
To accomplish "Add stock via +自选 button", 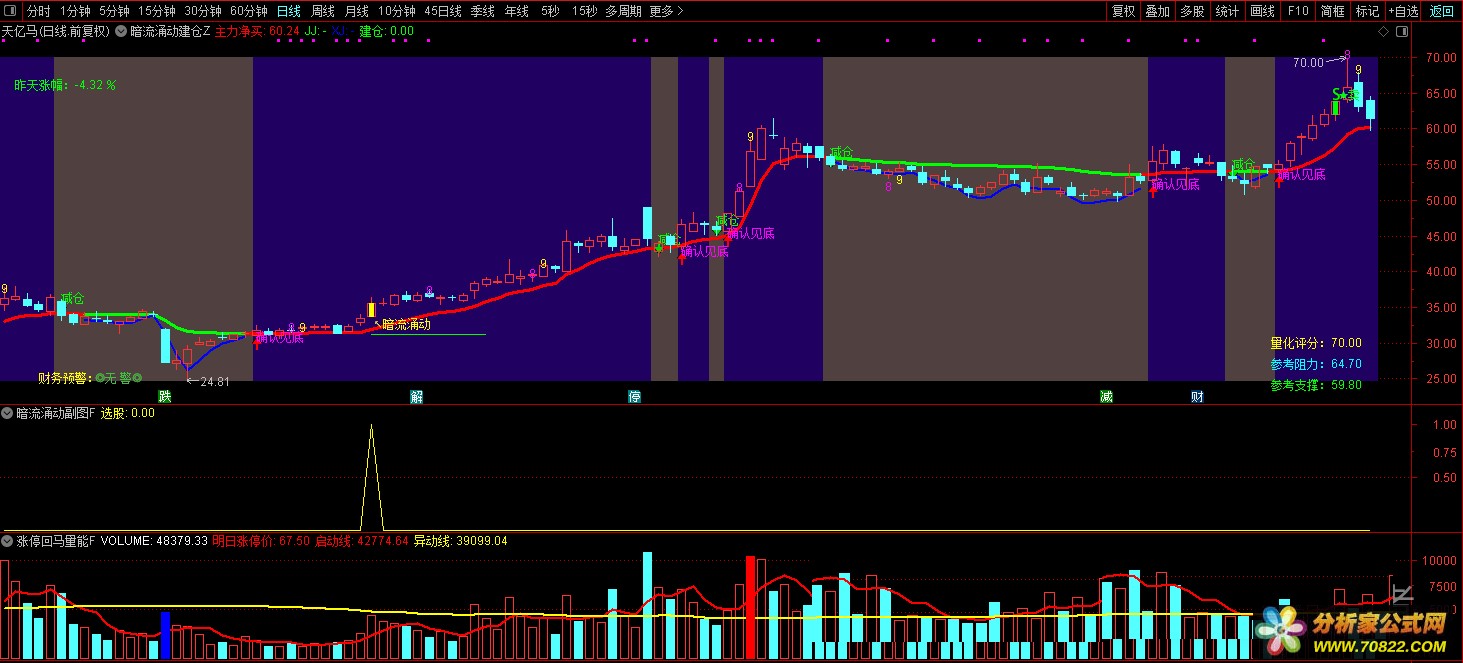I will click(1403, 11).
